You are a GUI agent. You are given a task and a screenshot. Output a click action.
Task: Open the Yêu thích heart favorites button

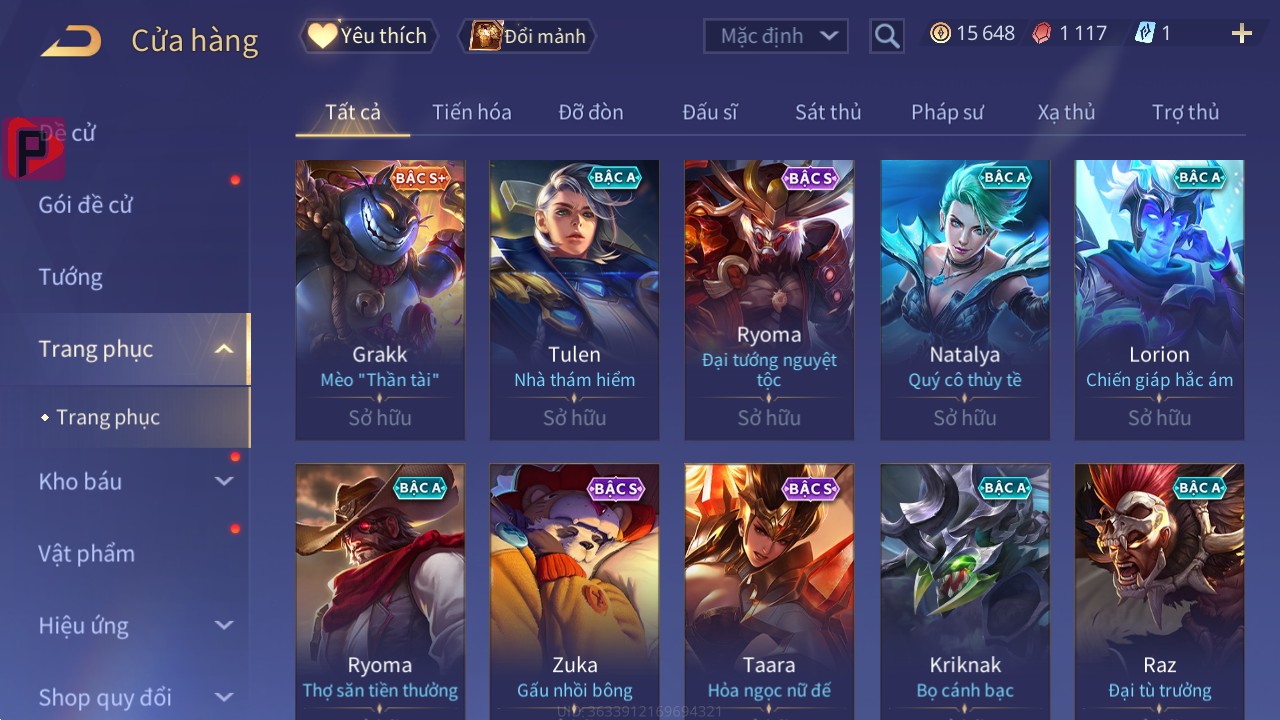(369, 36)
